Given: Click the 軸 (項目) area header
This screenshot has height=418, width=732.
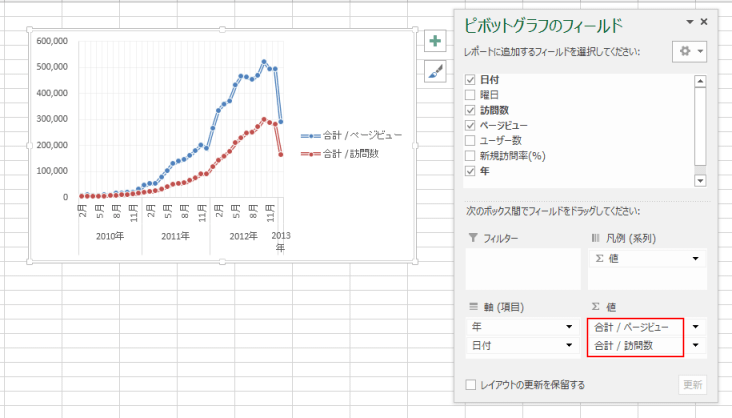Looking at the screenshot, I should point(497,307).
